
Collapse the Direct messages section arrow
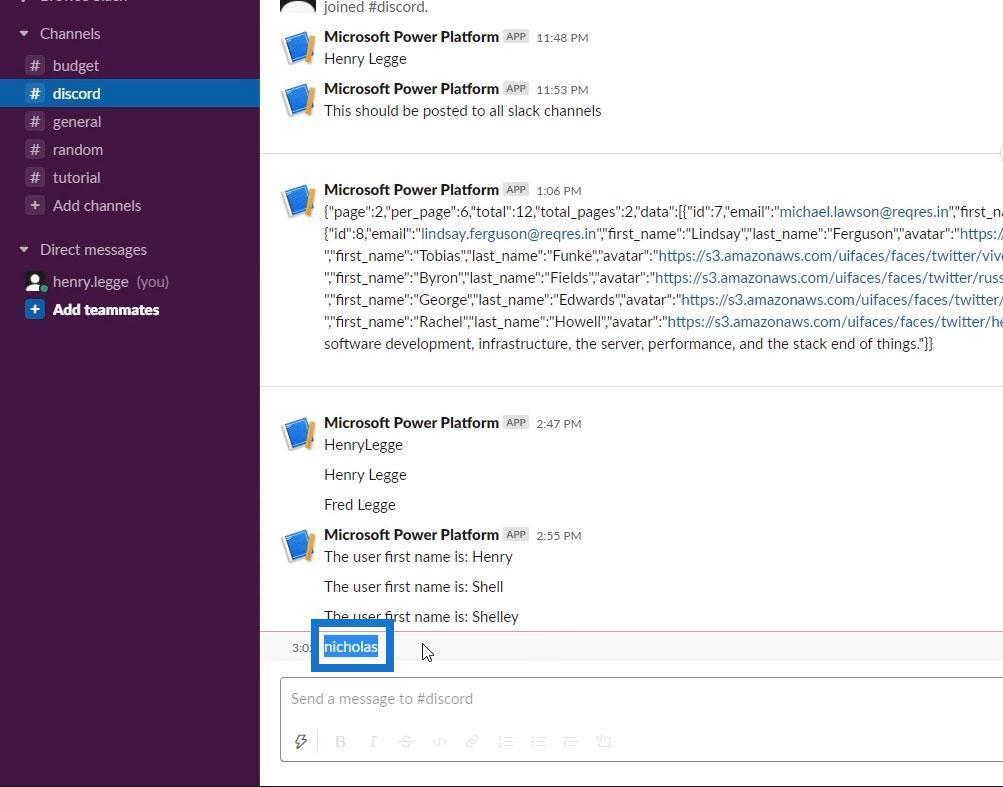point(24,250)
